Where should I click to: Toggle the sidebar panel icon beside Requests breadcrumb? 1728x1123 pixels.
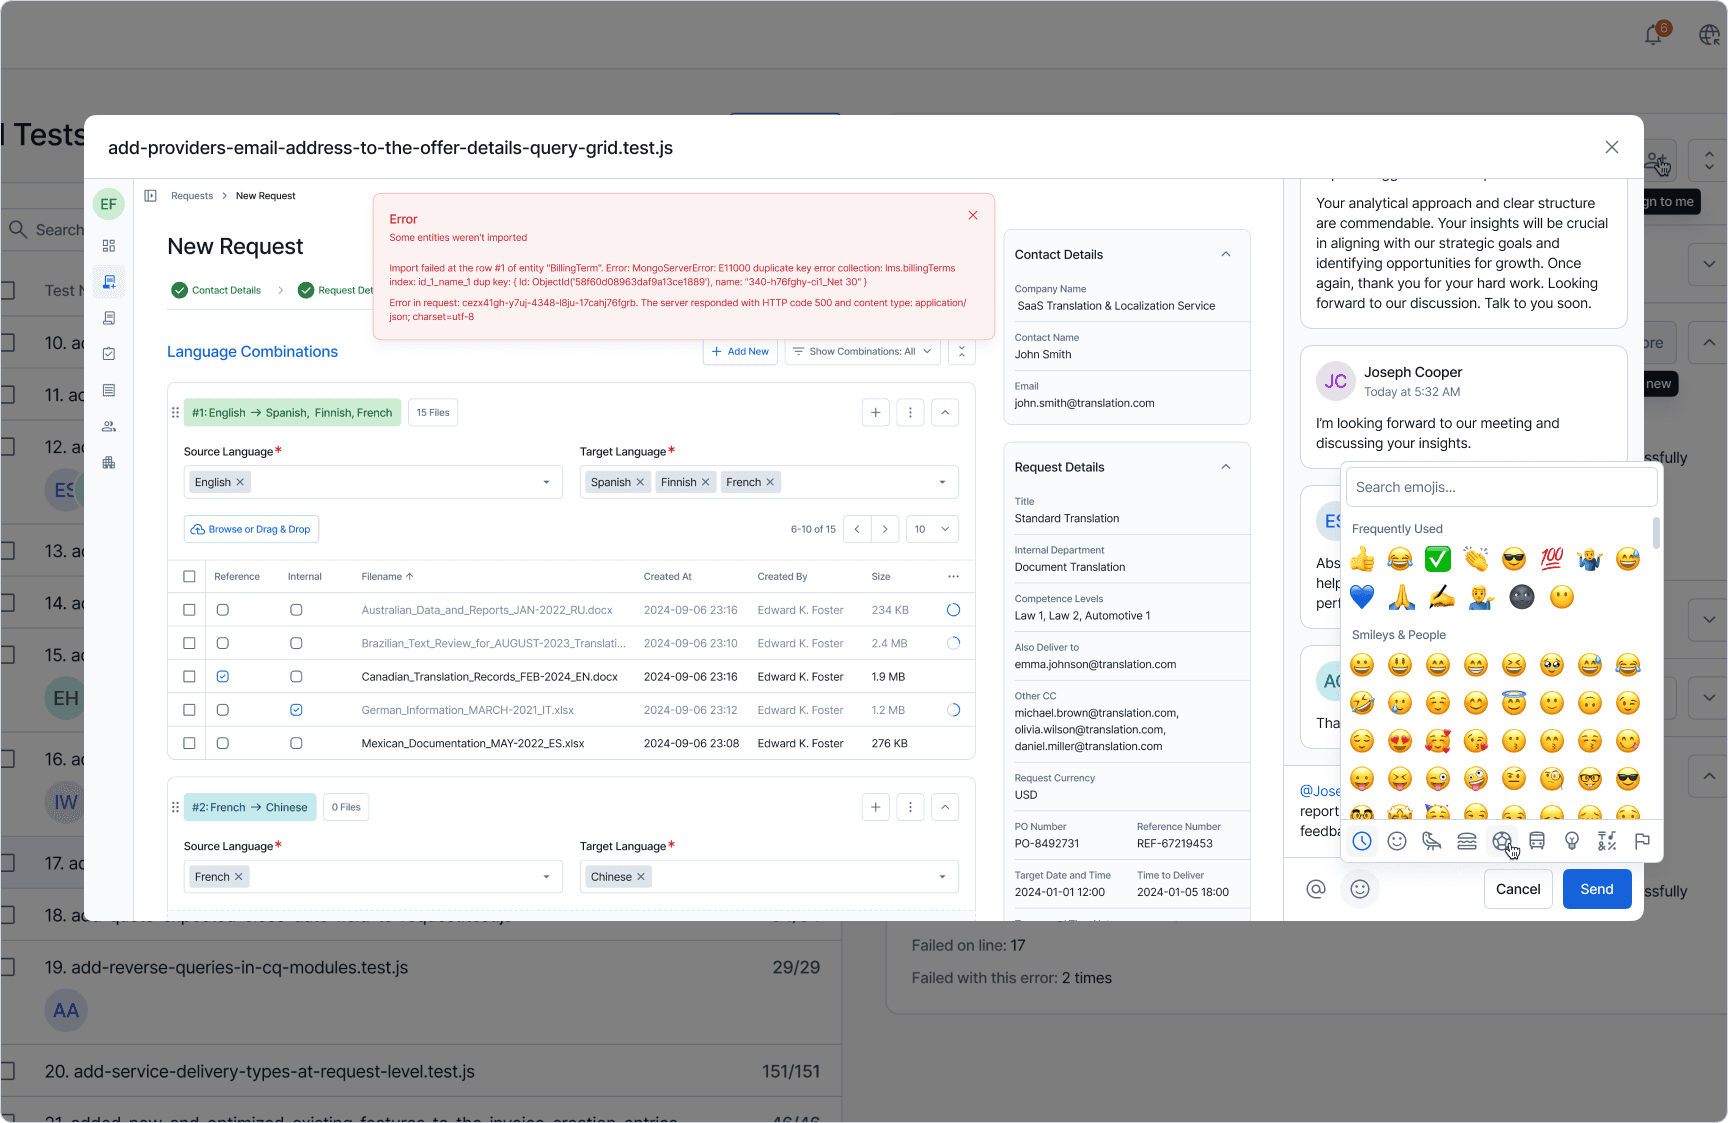click(x=151, y=196)
